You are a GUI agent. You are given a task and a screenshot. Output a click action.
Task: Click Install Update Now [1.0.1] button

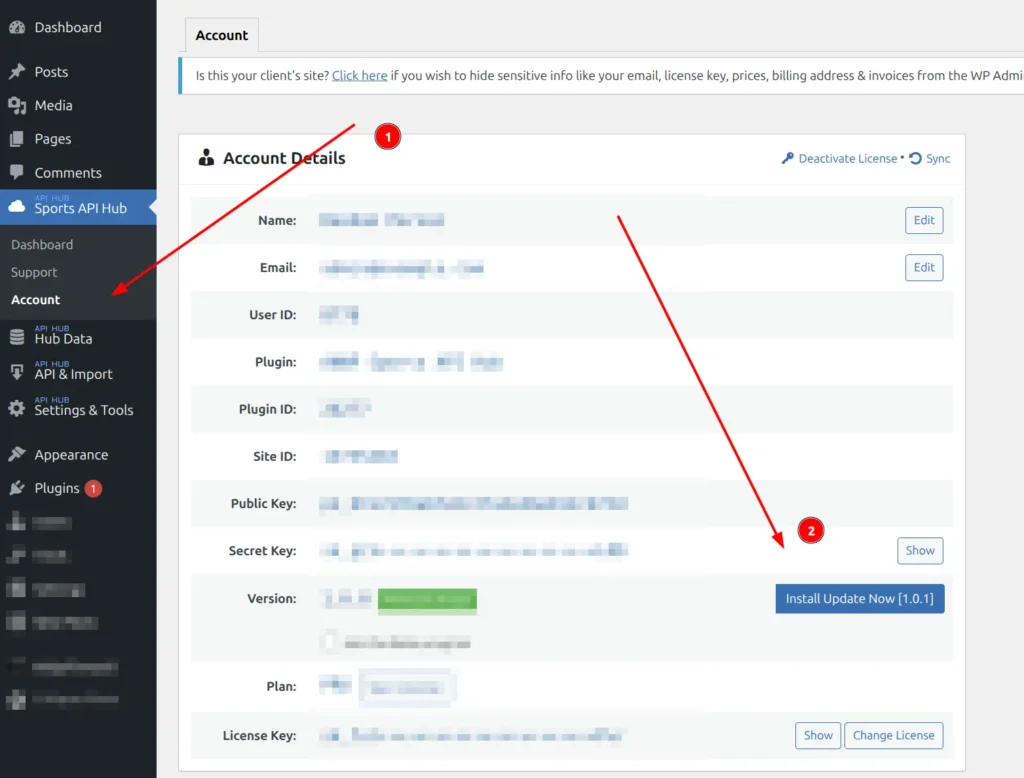click(x=859, y=598)
